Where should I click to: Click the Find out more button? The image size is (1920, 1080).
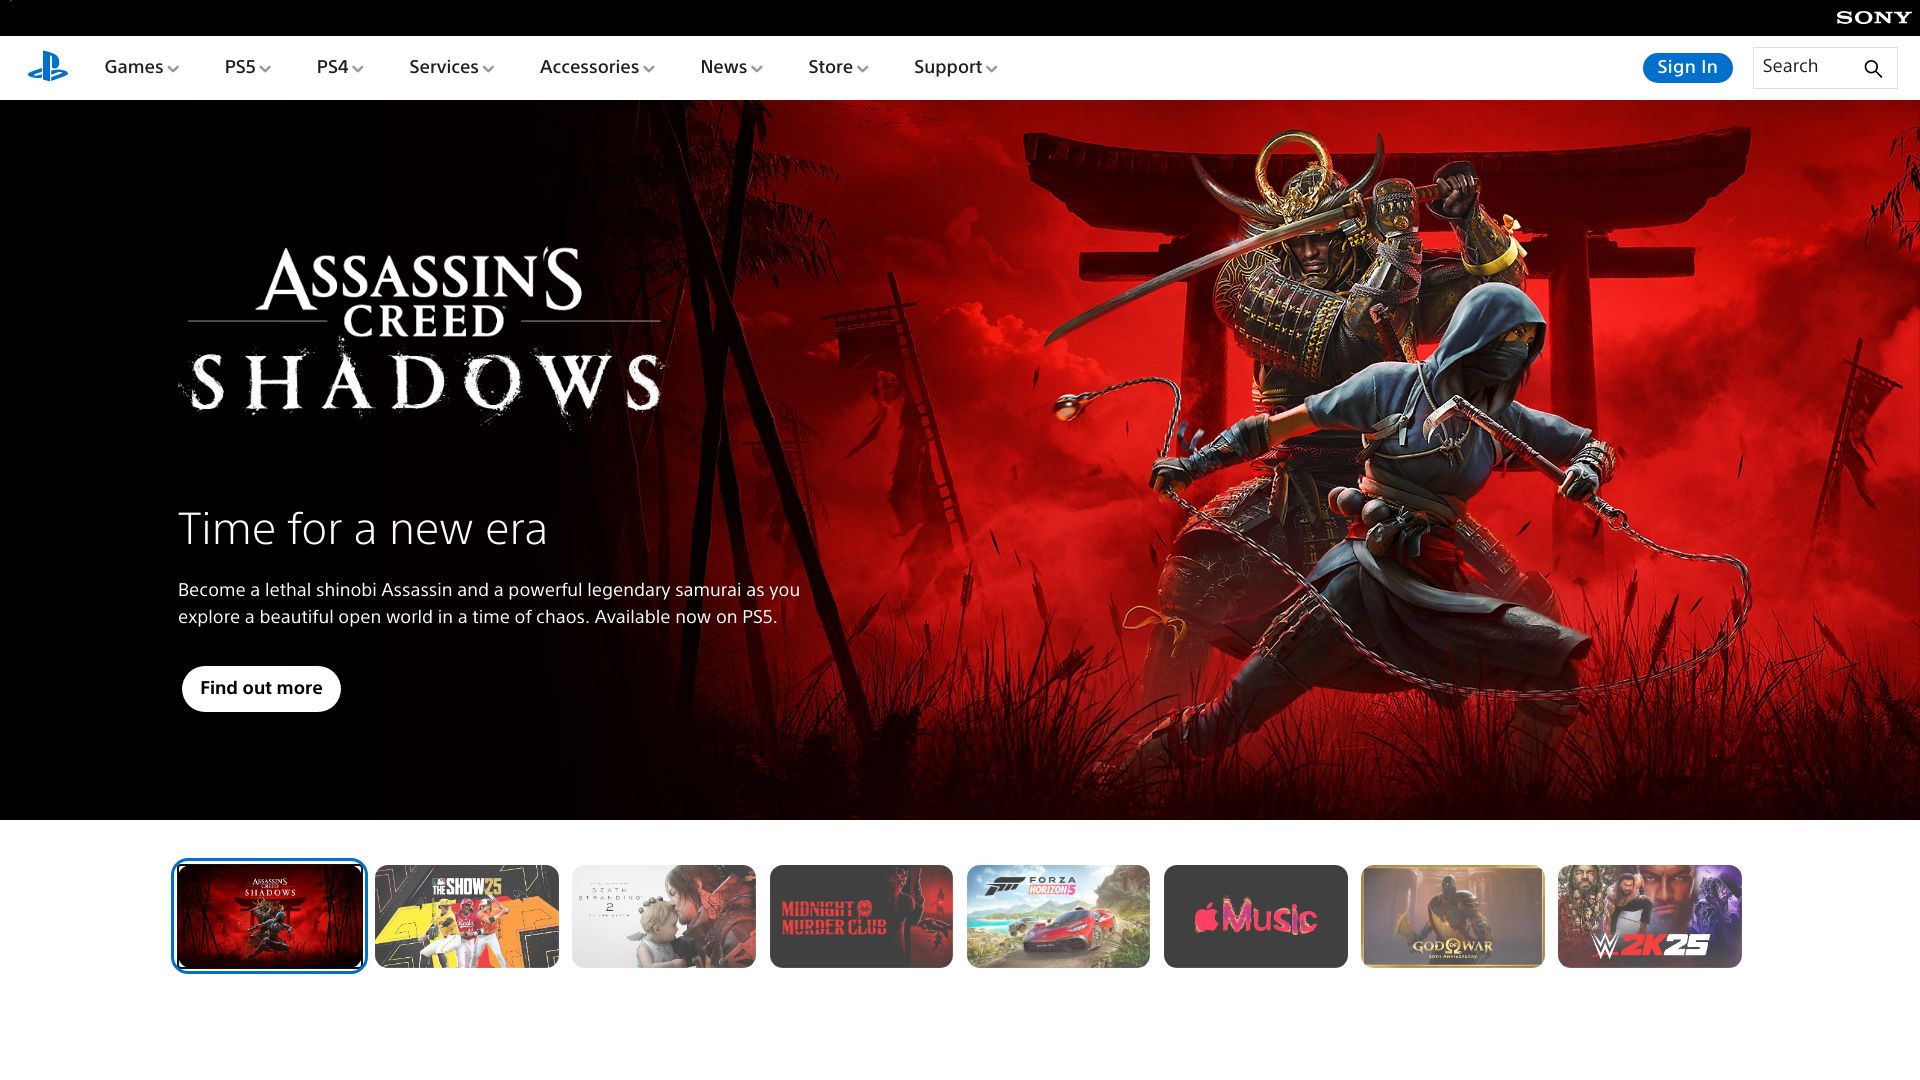(x=261, y=688)
